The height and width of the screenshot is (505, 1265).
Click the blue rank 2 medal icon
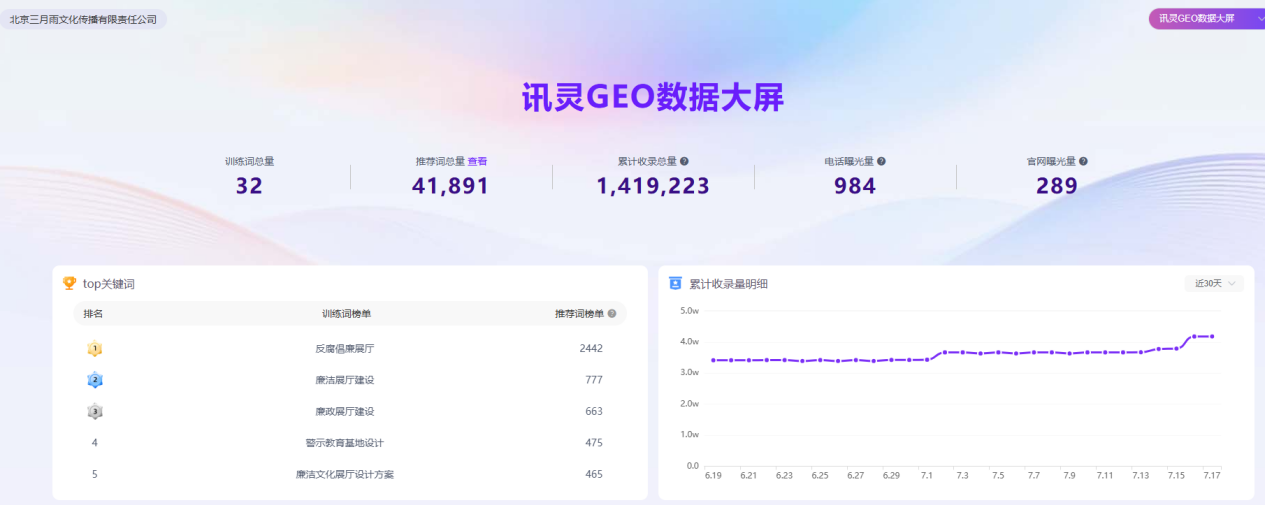click(94, 380)
